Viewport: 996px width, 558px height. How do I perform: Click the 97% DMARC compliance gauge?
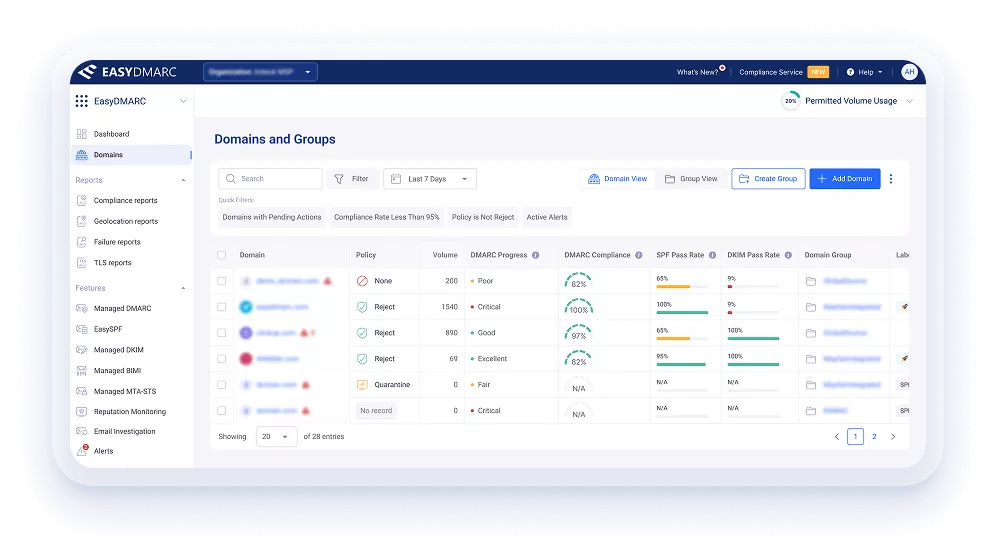coord(579,333)
